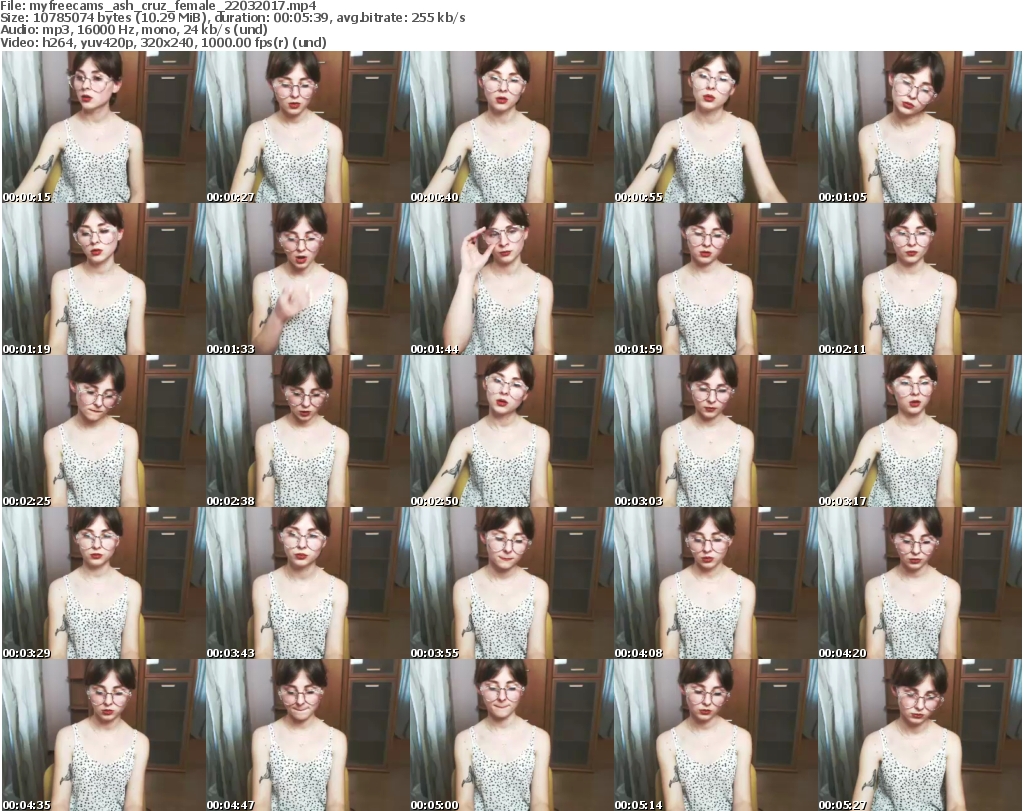Choose the preview frame marked 00:04:08

[x=715, y=583]
